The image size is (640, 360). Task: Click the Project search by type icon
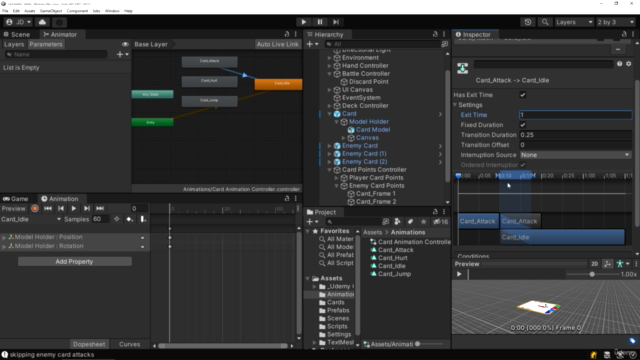point(397,222)
